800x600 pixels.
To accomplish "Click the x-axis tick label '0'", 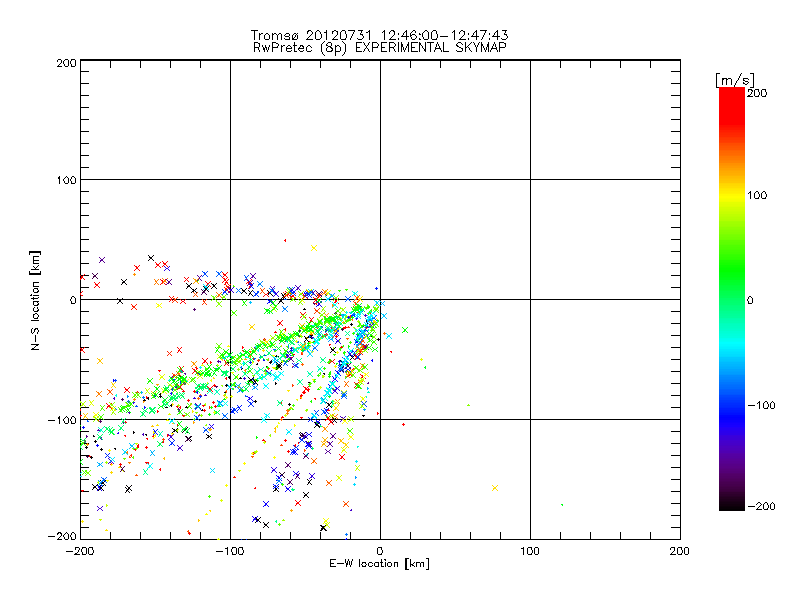I will [380, 552].
